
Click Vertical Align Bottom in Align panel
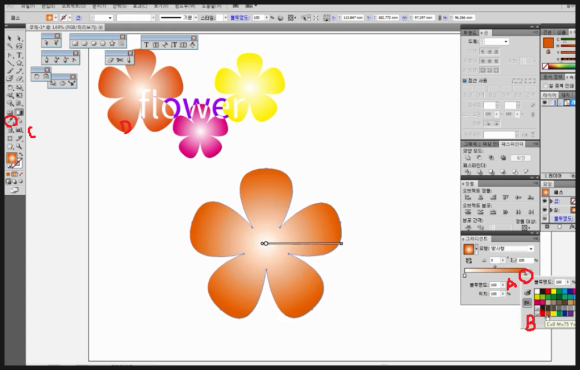pos(531,198)
